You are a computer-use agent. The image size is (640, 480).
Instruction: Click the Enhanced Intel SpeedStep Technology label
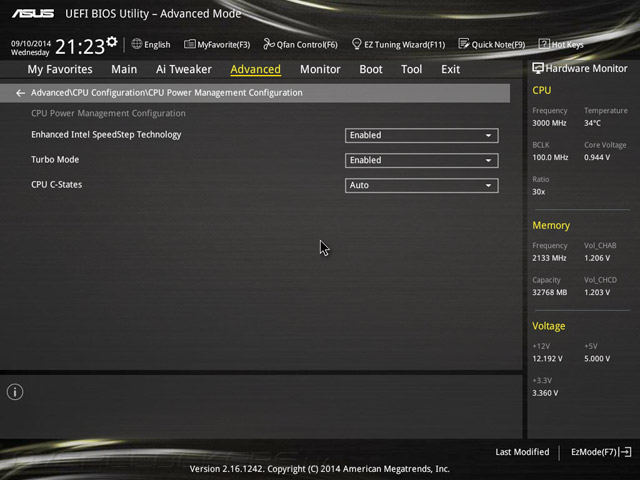pos(106,135)
